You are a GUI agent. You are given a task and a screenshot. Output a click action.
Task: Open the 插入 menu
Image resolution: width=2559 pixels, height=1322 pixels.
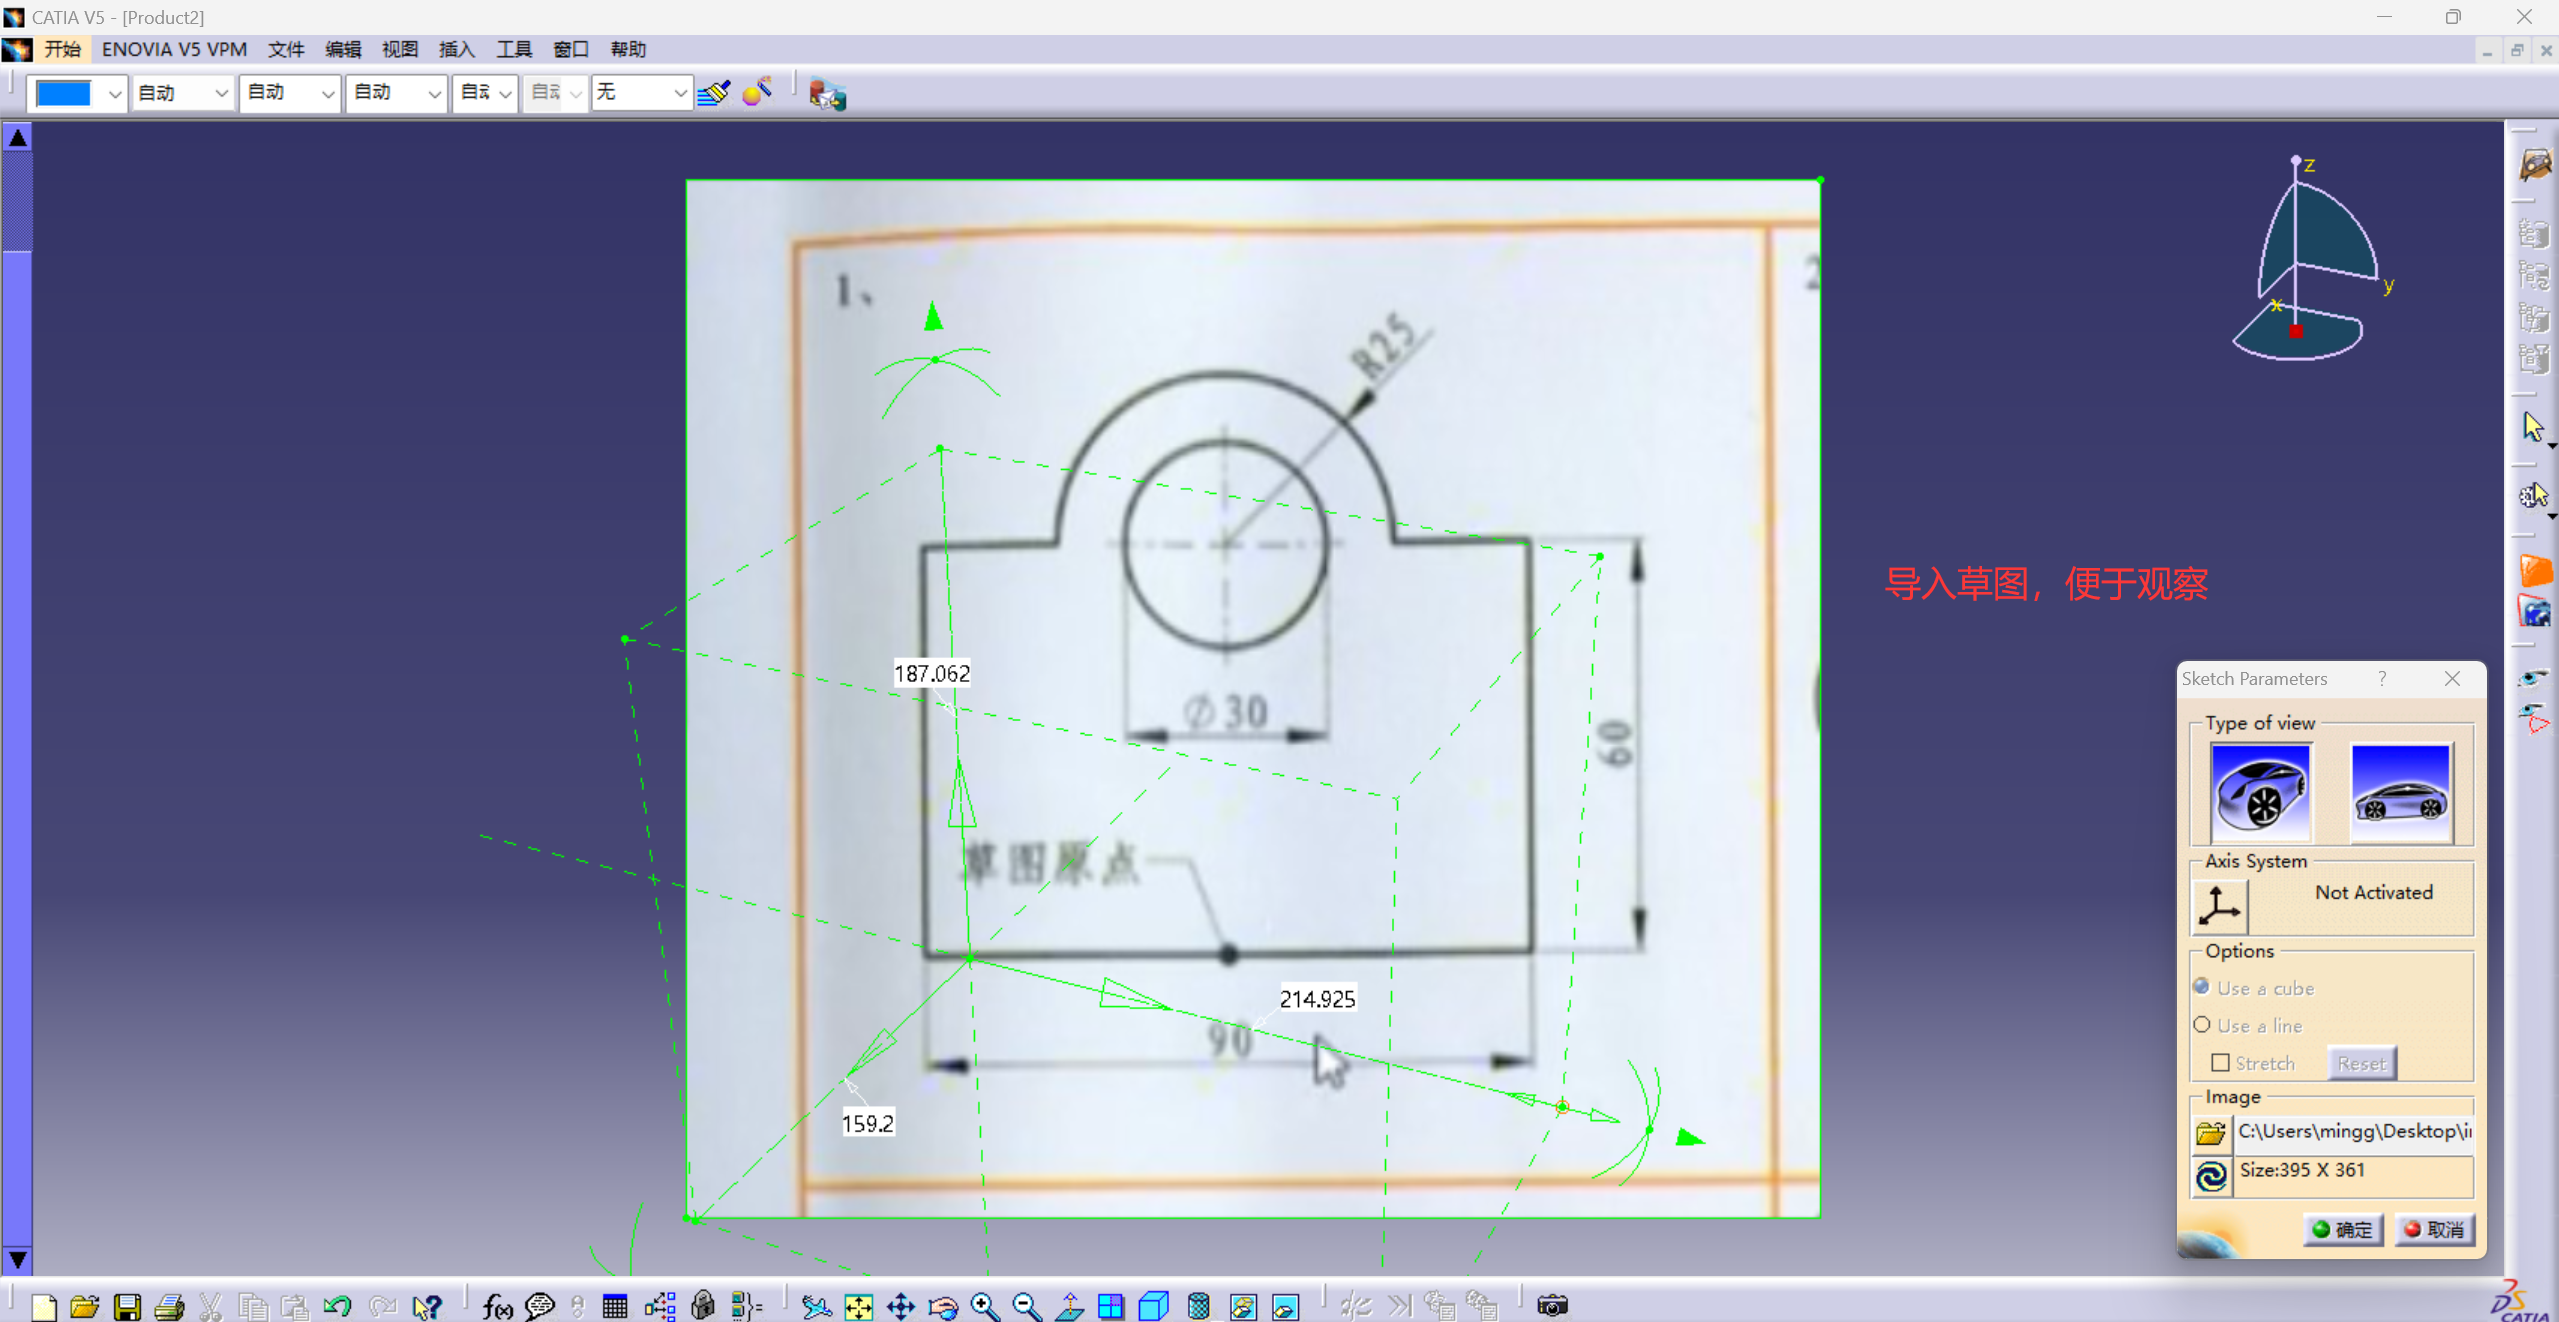(456, 49)
